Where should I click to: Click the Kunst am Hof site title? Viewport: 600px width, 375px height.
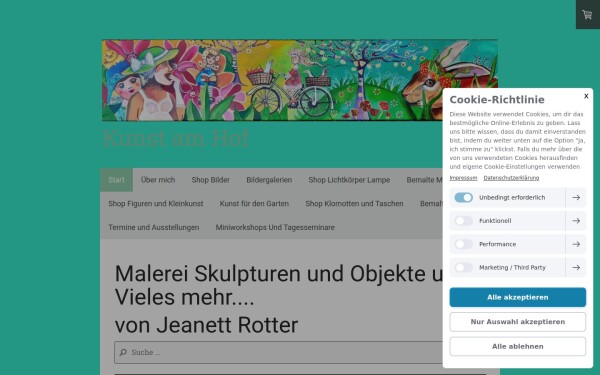[x=176, y=138]
